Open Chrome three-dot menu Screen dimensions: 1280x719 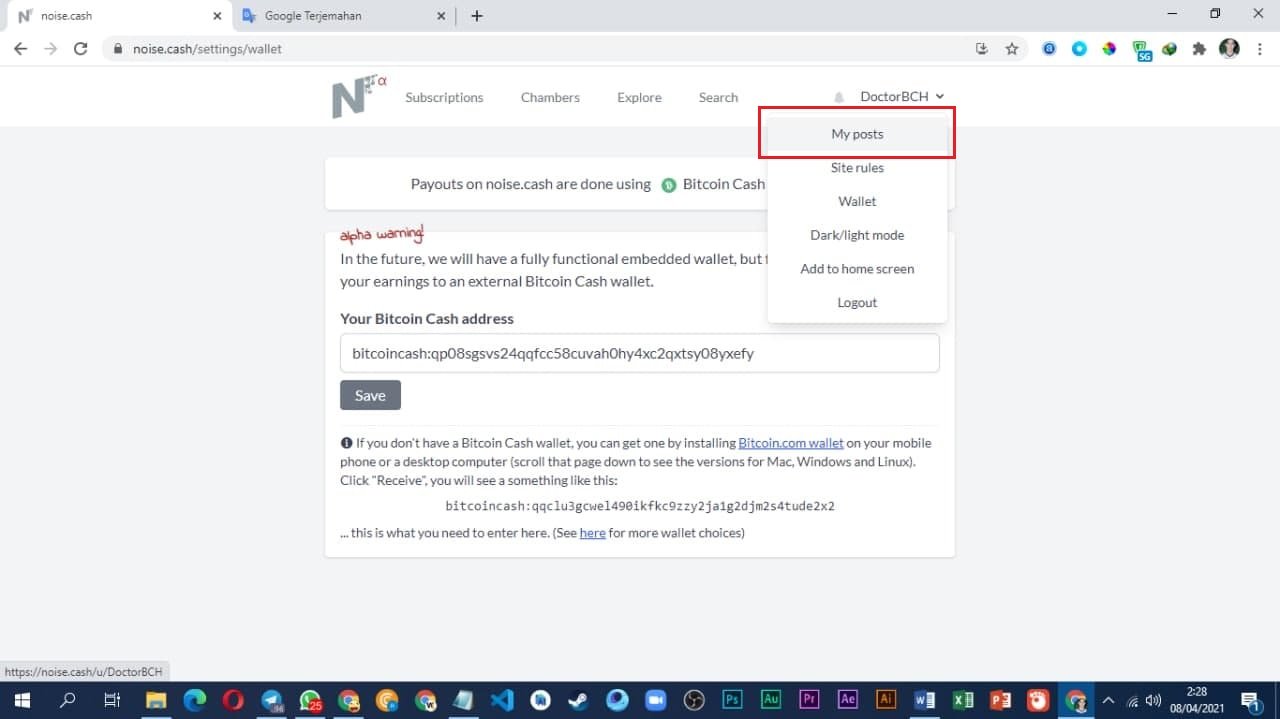point(1259,48)
